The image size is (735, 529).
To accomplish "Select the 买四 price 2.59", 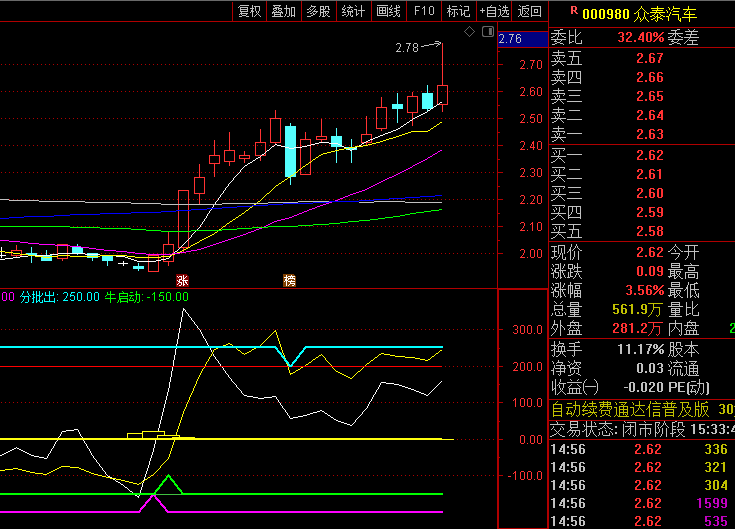I will tap(650, 212).
